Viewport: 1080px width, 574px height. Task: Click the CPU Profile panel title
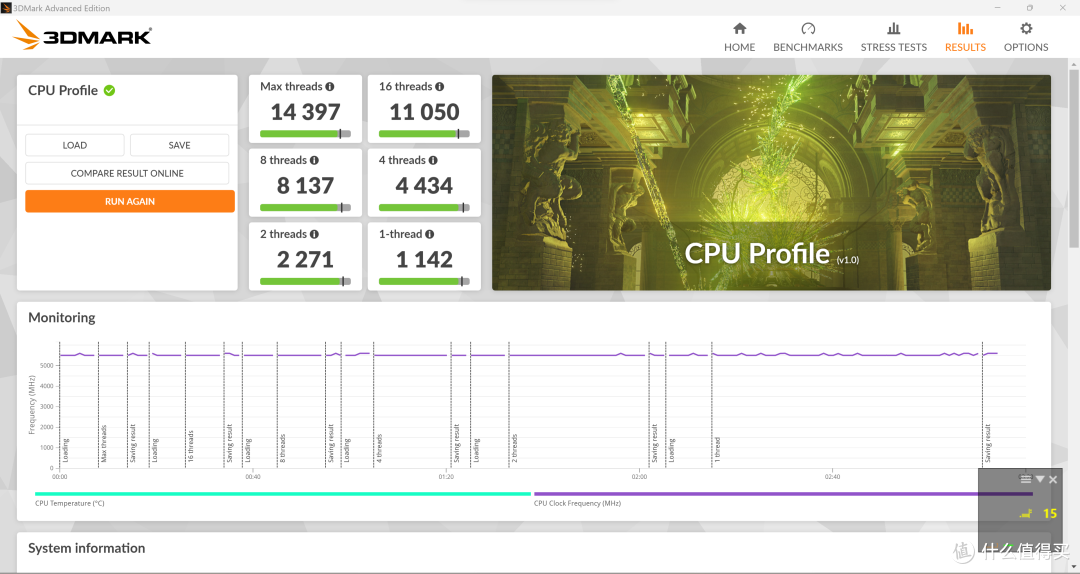coord(63,90)
